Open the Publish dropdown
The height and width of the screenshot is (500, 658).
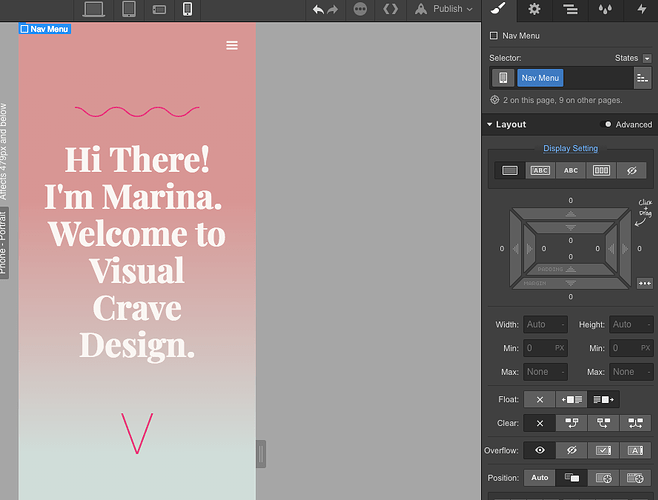click(x=444, y=9)
